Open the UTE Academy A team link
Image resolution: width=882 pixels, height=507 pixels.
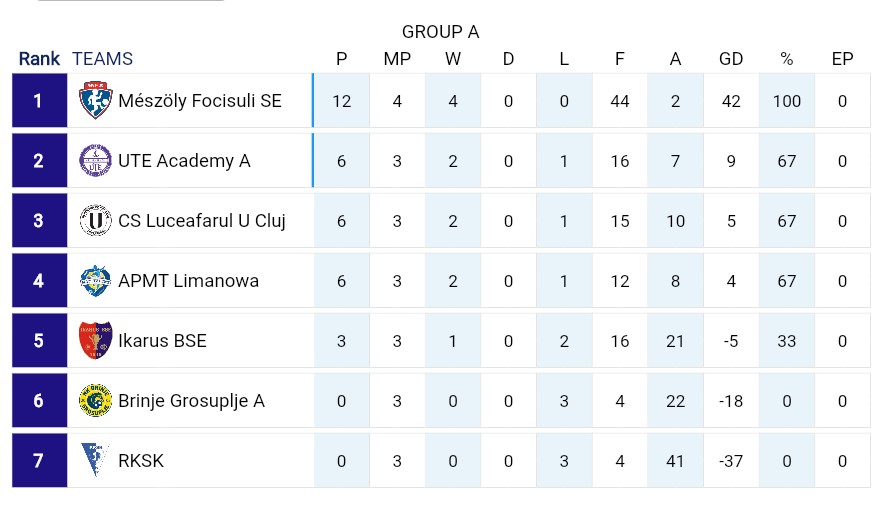(184, 161)
